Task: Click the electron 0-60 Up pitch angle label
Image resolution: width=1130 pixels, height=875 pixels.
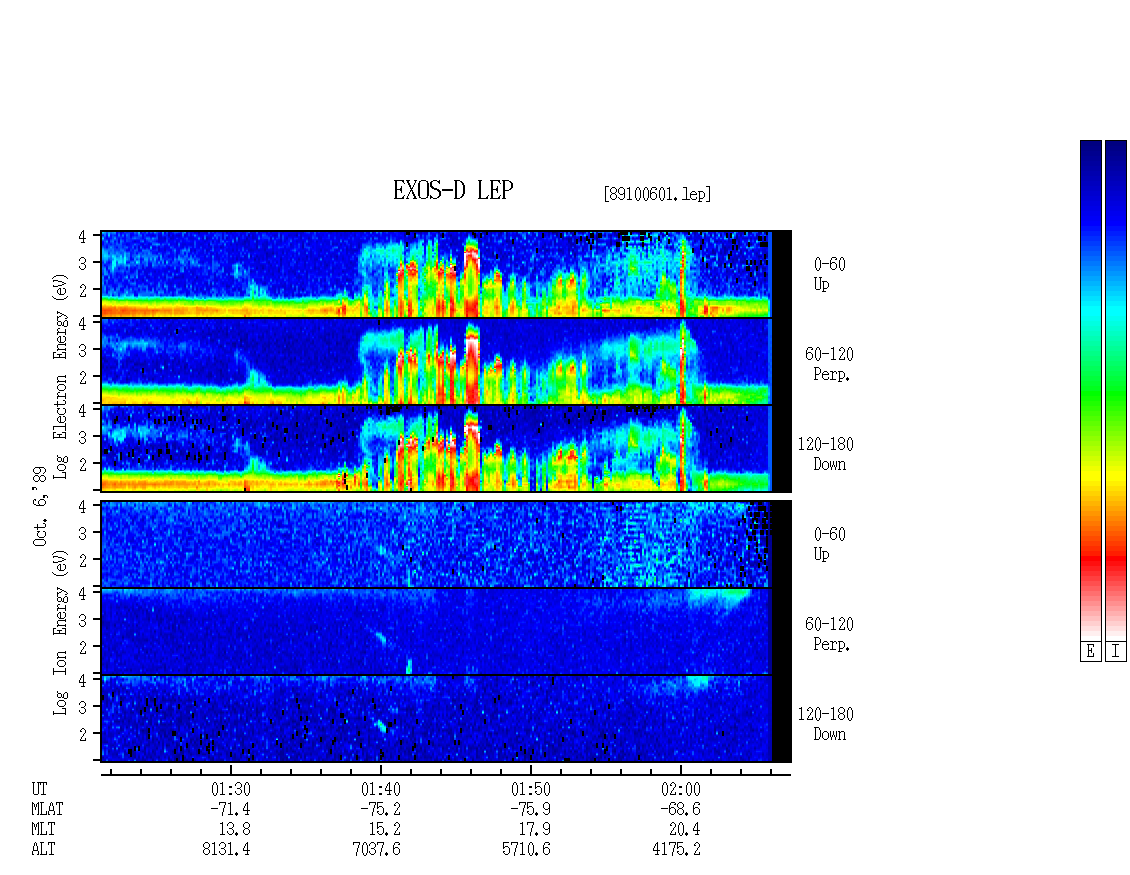Action: 829,274
